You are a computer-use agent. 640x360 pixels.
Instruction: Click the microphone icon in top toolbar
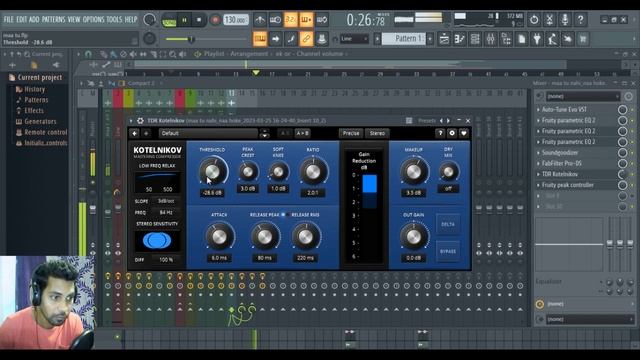[x=565, y=20]
